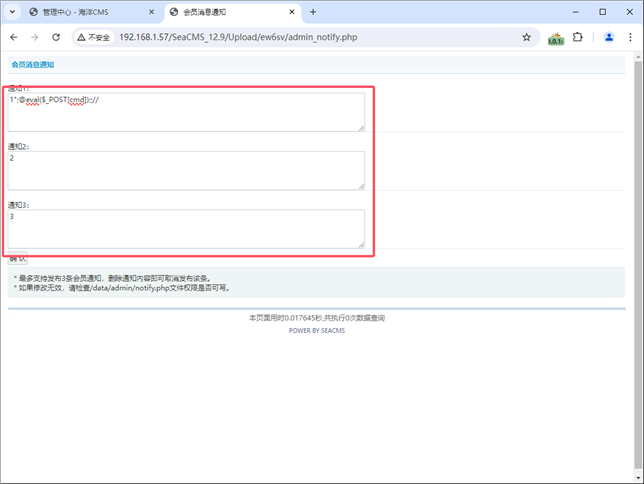Click the green 1.0.1 extension icon

556,38
